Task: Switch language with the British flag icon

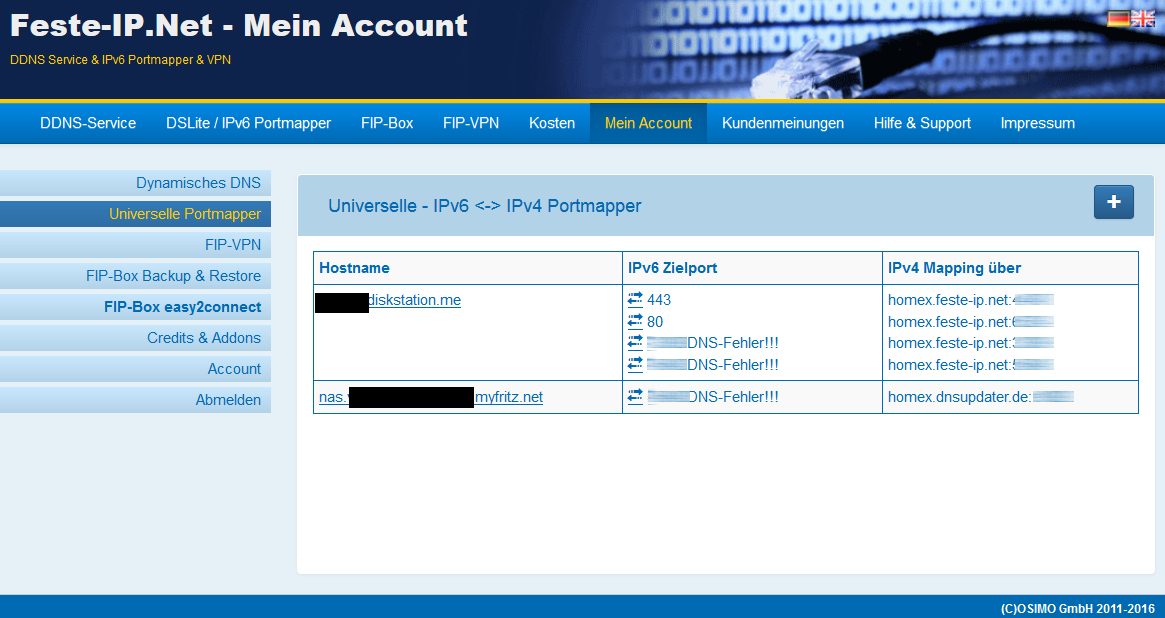Action: 1143,19
